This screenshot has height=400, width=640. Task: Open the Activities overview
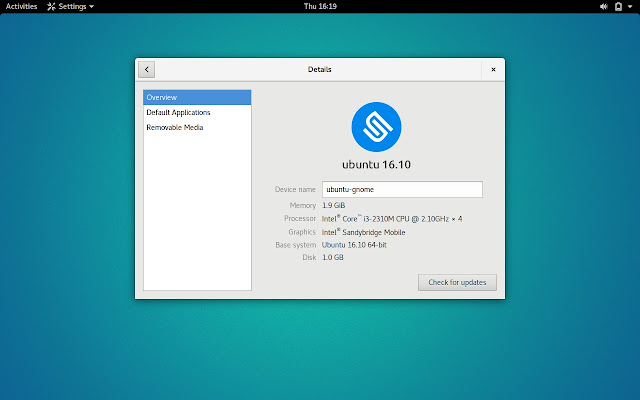[x=21, y=7]
